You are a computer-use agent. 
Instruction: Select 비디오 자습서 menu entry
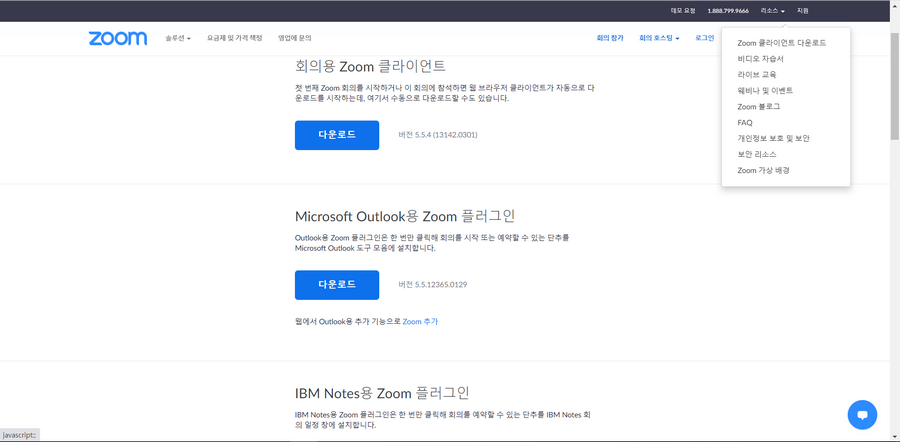pos(761,59)
